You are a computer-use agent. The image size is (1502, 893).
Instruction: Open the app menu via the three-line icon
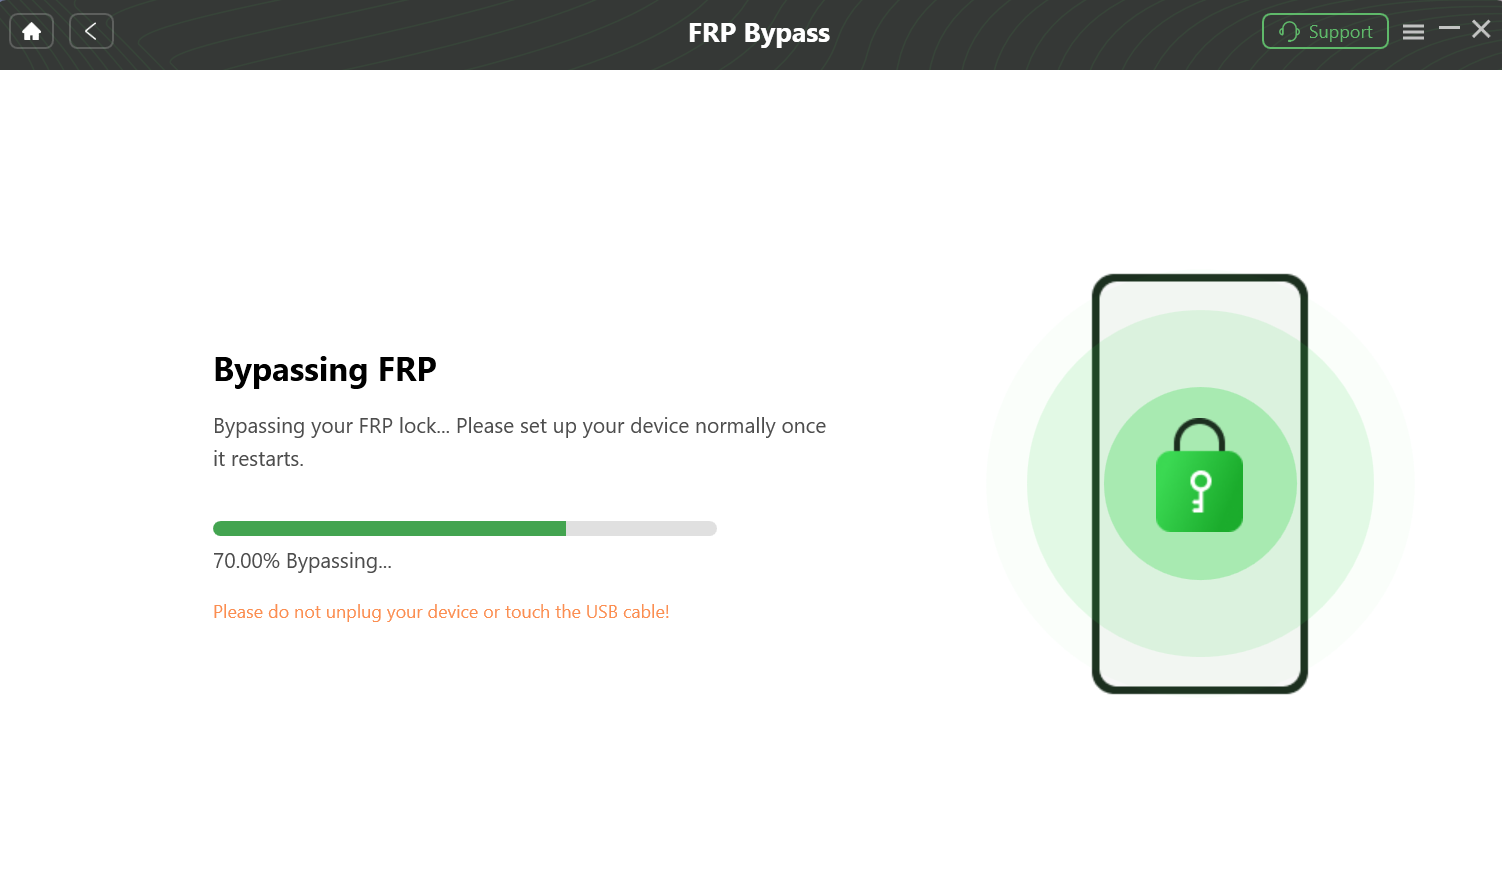[1413, 31]
